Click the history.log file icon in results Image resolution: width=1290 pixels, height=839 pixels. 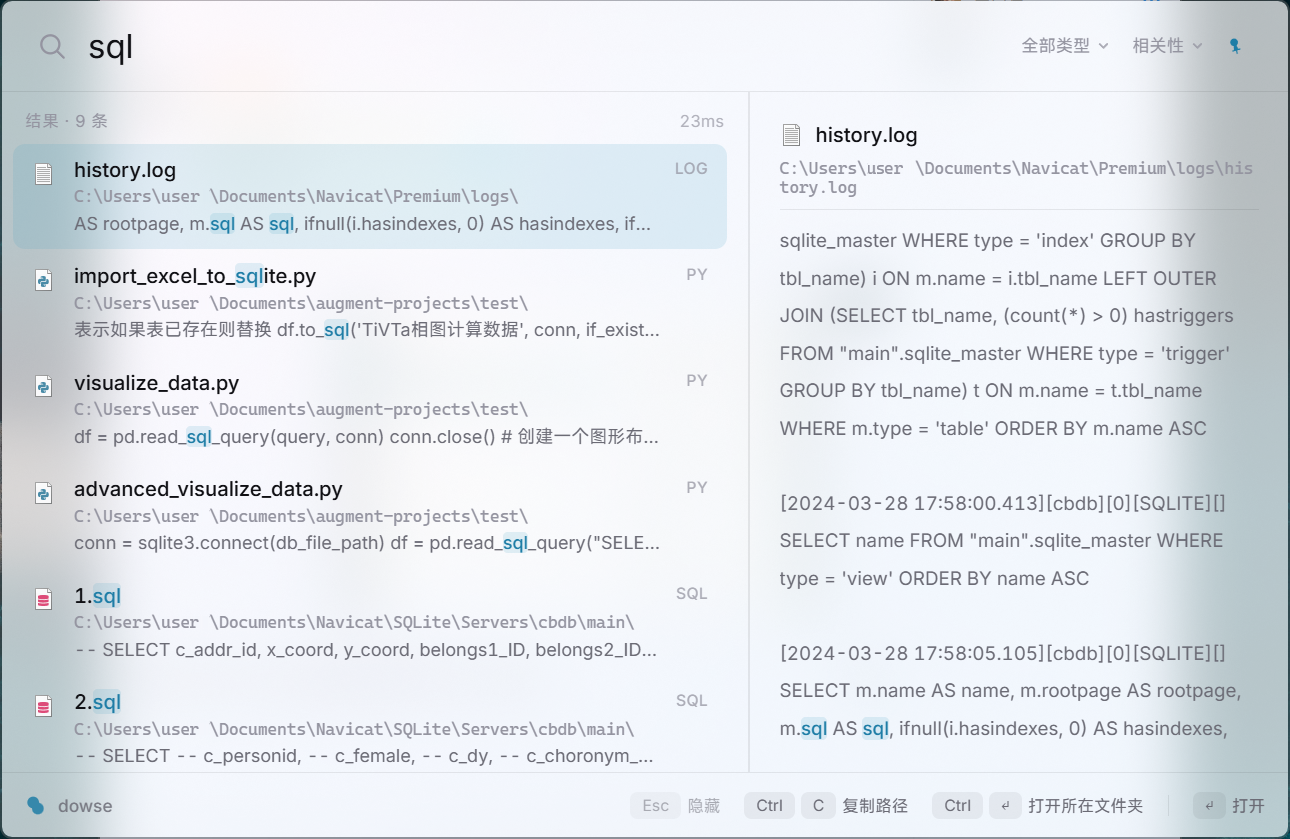pyautogui.click(x=43, y=173)
